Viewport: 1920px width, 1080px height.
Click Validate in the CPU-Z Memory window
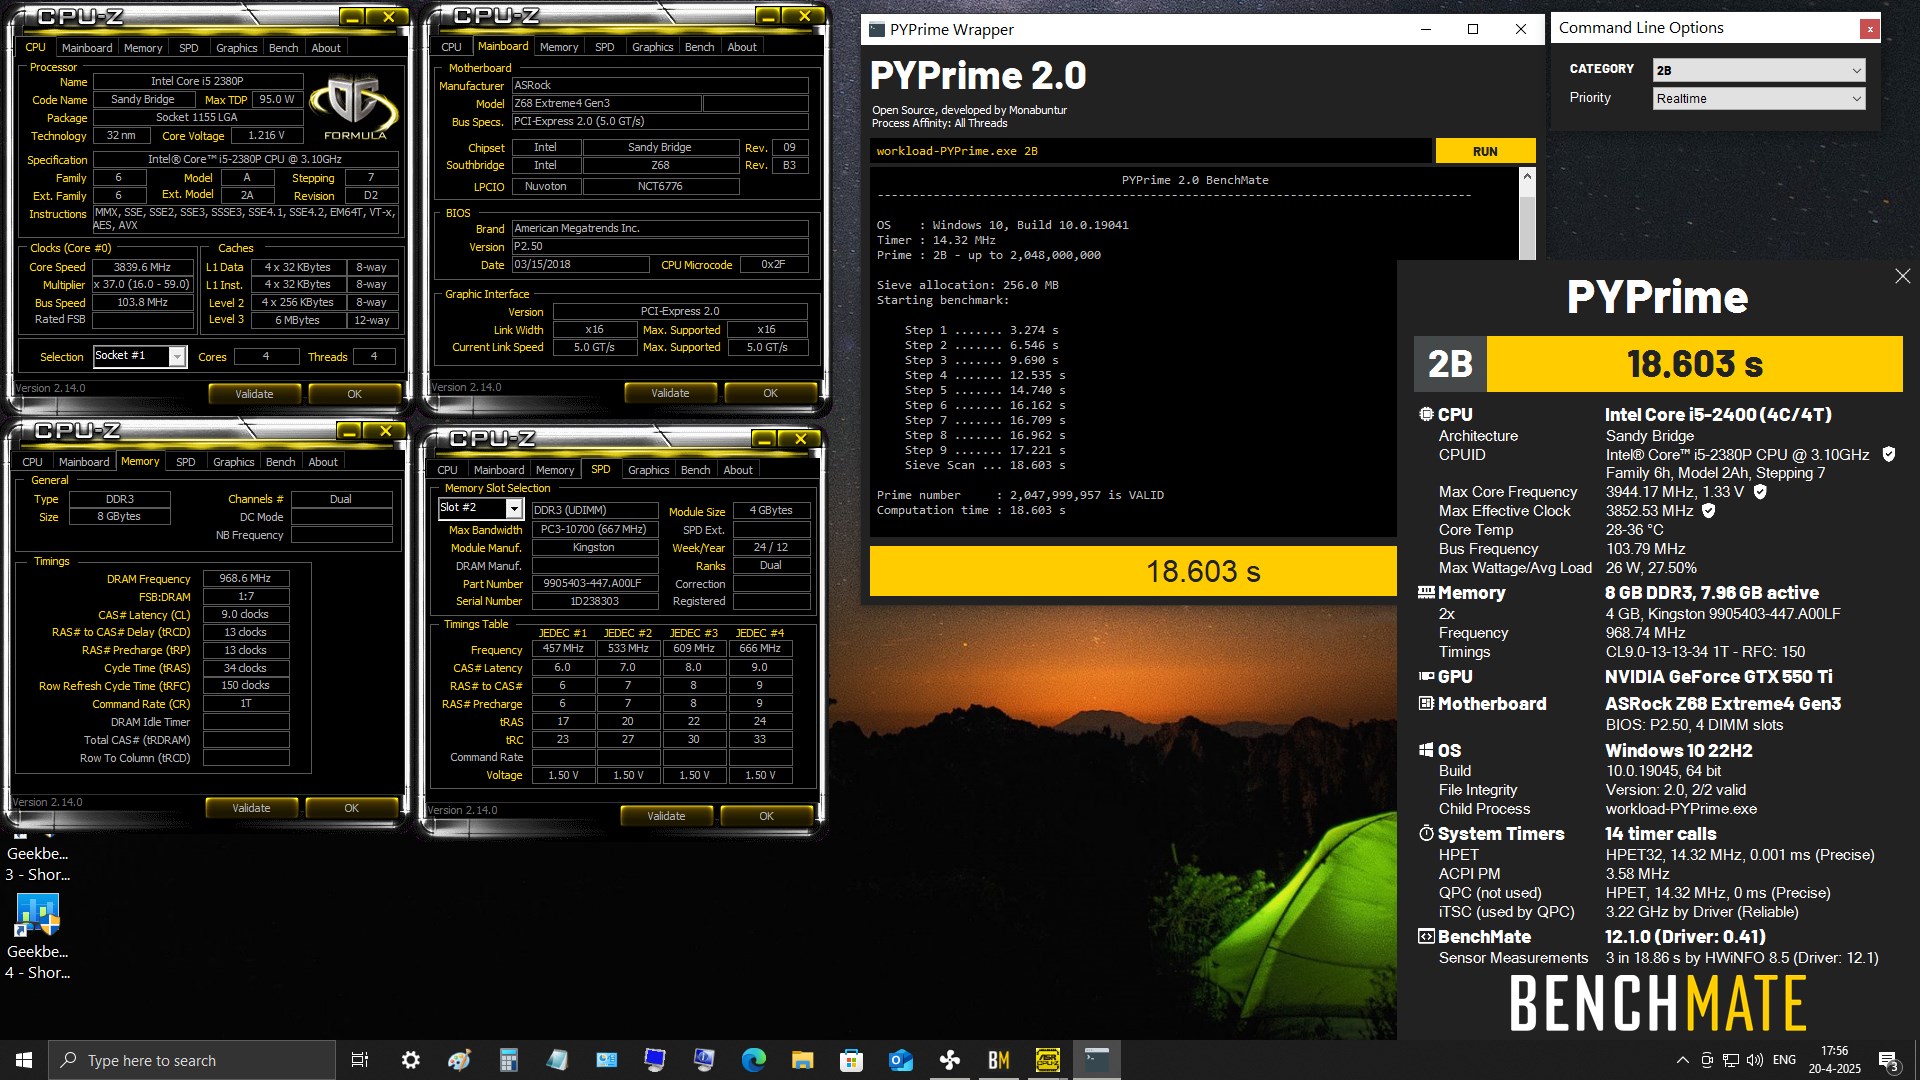(x=251, y=808)
